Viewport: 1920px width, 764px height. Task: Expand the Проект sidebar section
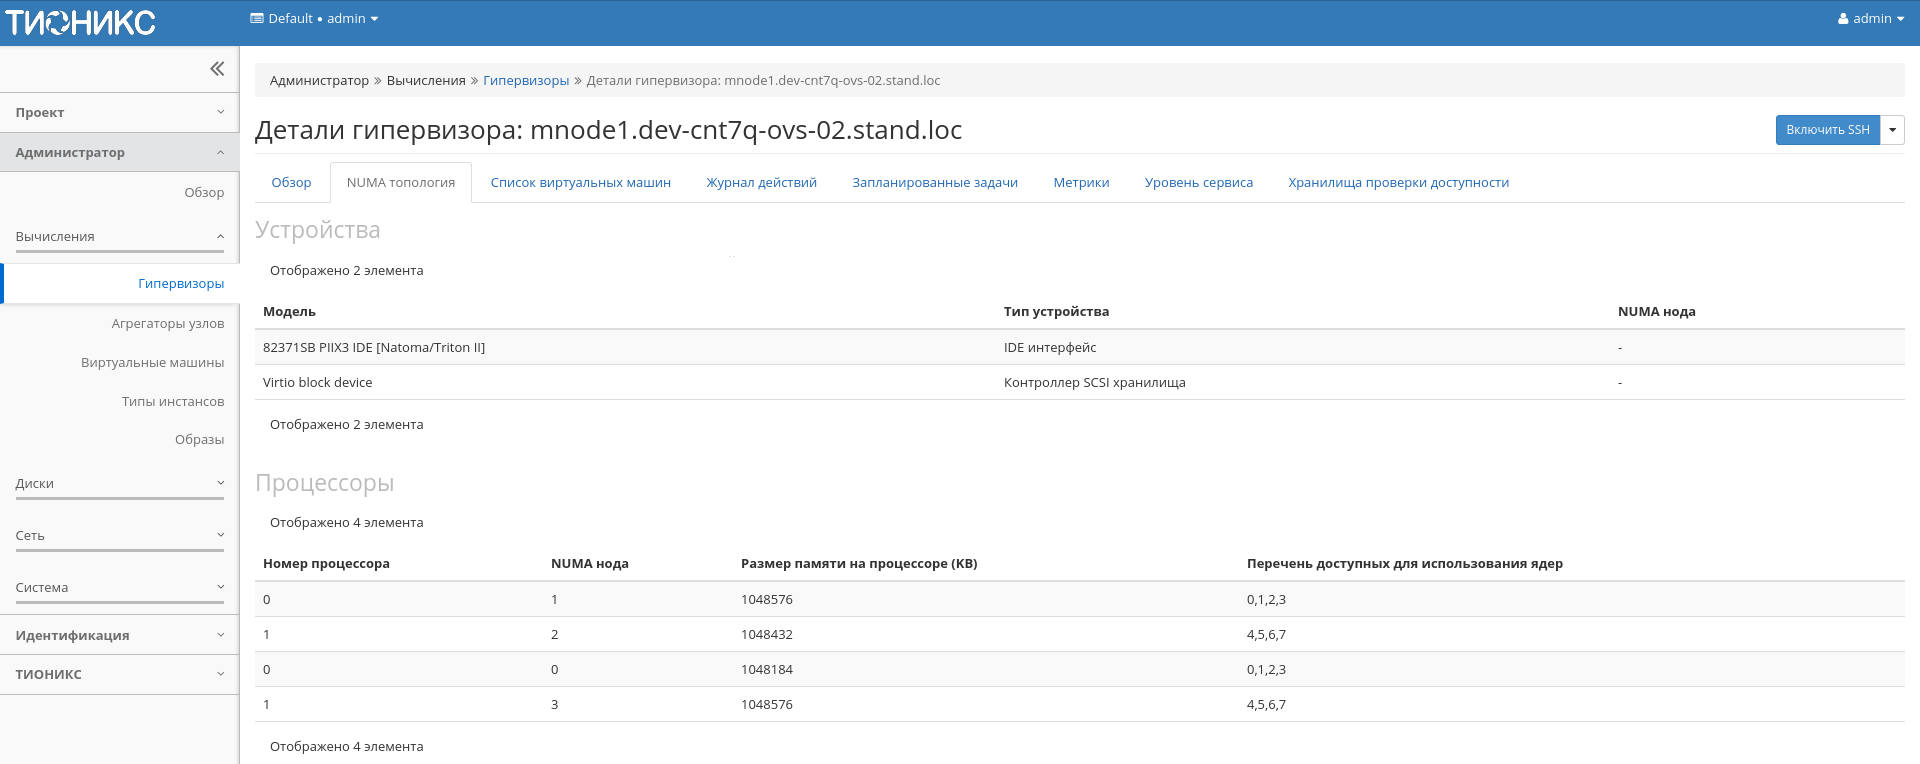pos(119,113)
